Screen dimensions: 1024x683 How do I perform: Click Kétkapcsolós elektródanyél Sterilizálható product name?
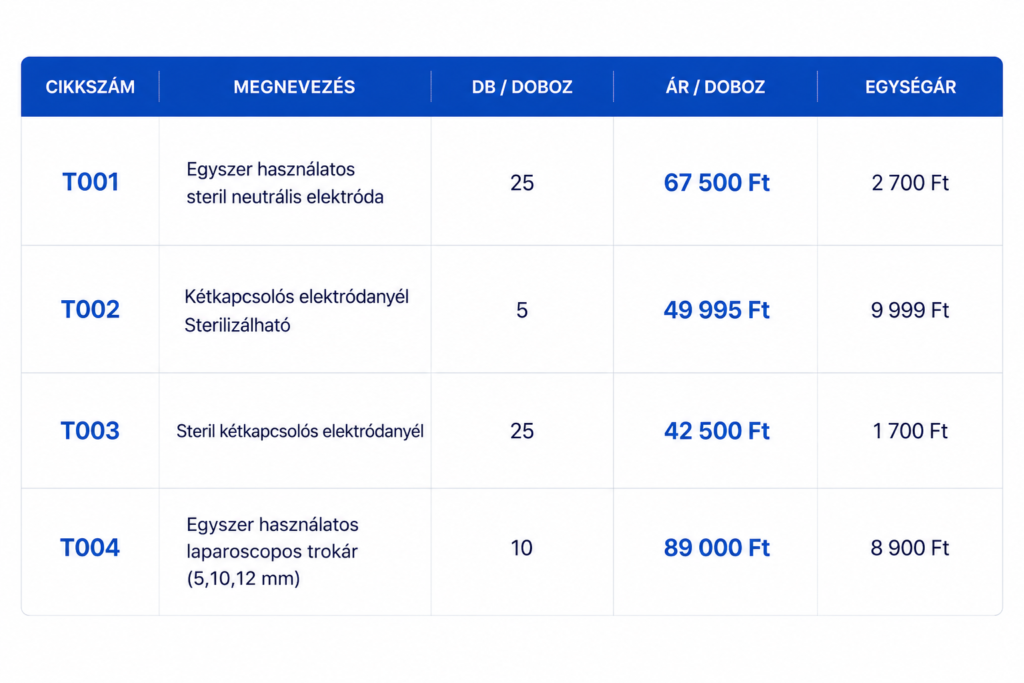click(x=296, y=311)
